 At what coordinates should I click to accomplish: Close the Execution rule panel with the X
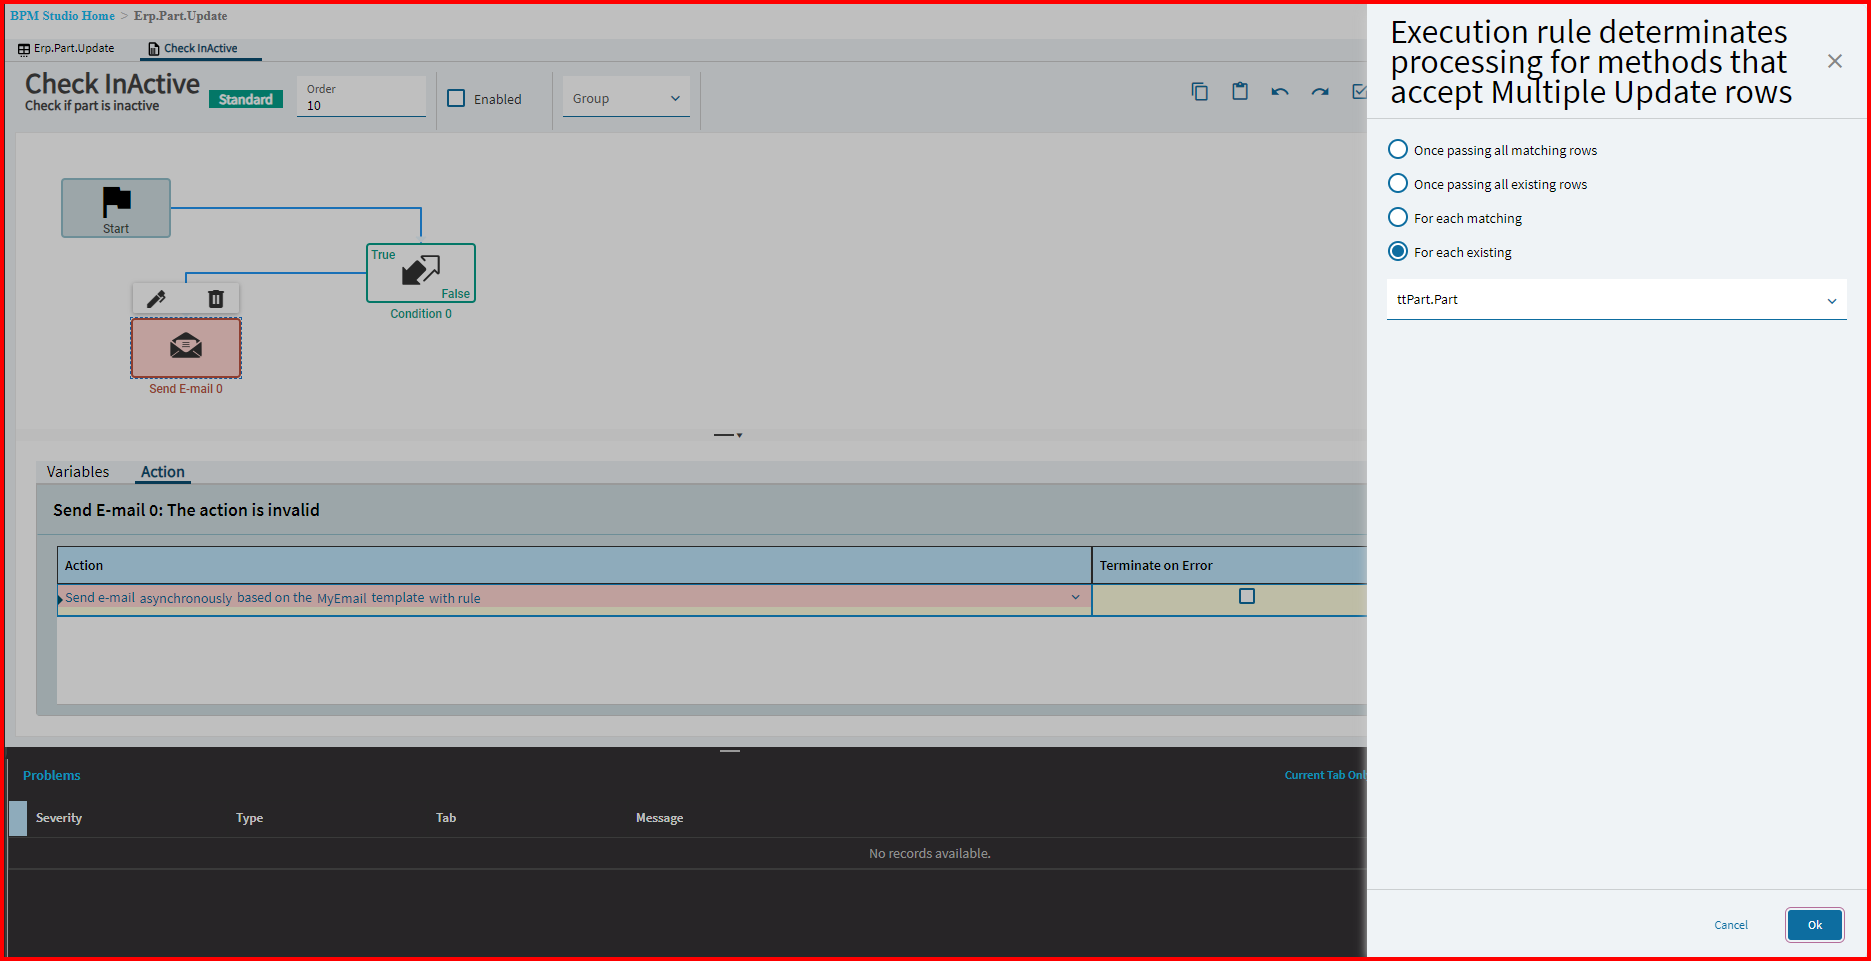coord(1835,61)
